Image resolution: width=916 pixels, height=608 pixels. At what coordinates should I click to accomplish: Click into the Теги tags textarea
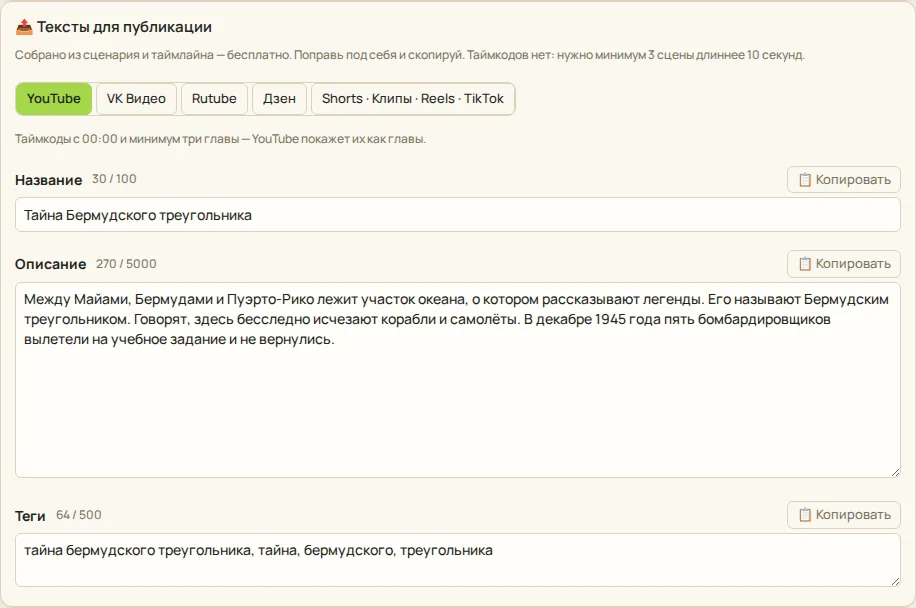pyautogui.click(x=457, y=560)
